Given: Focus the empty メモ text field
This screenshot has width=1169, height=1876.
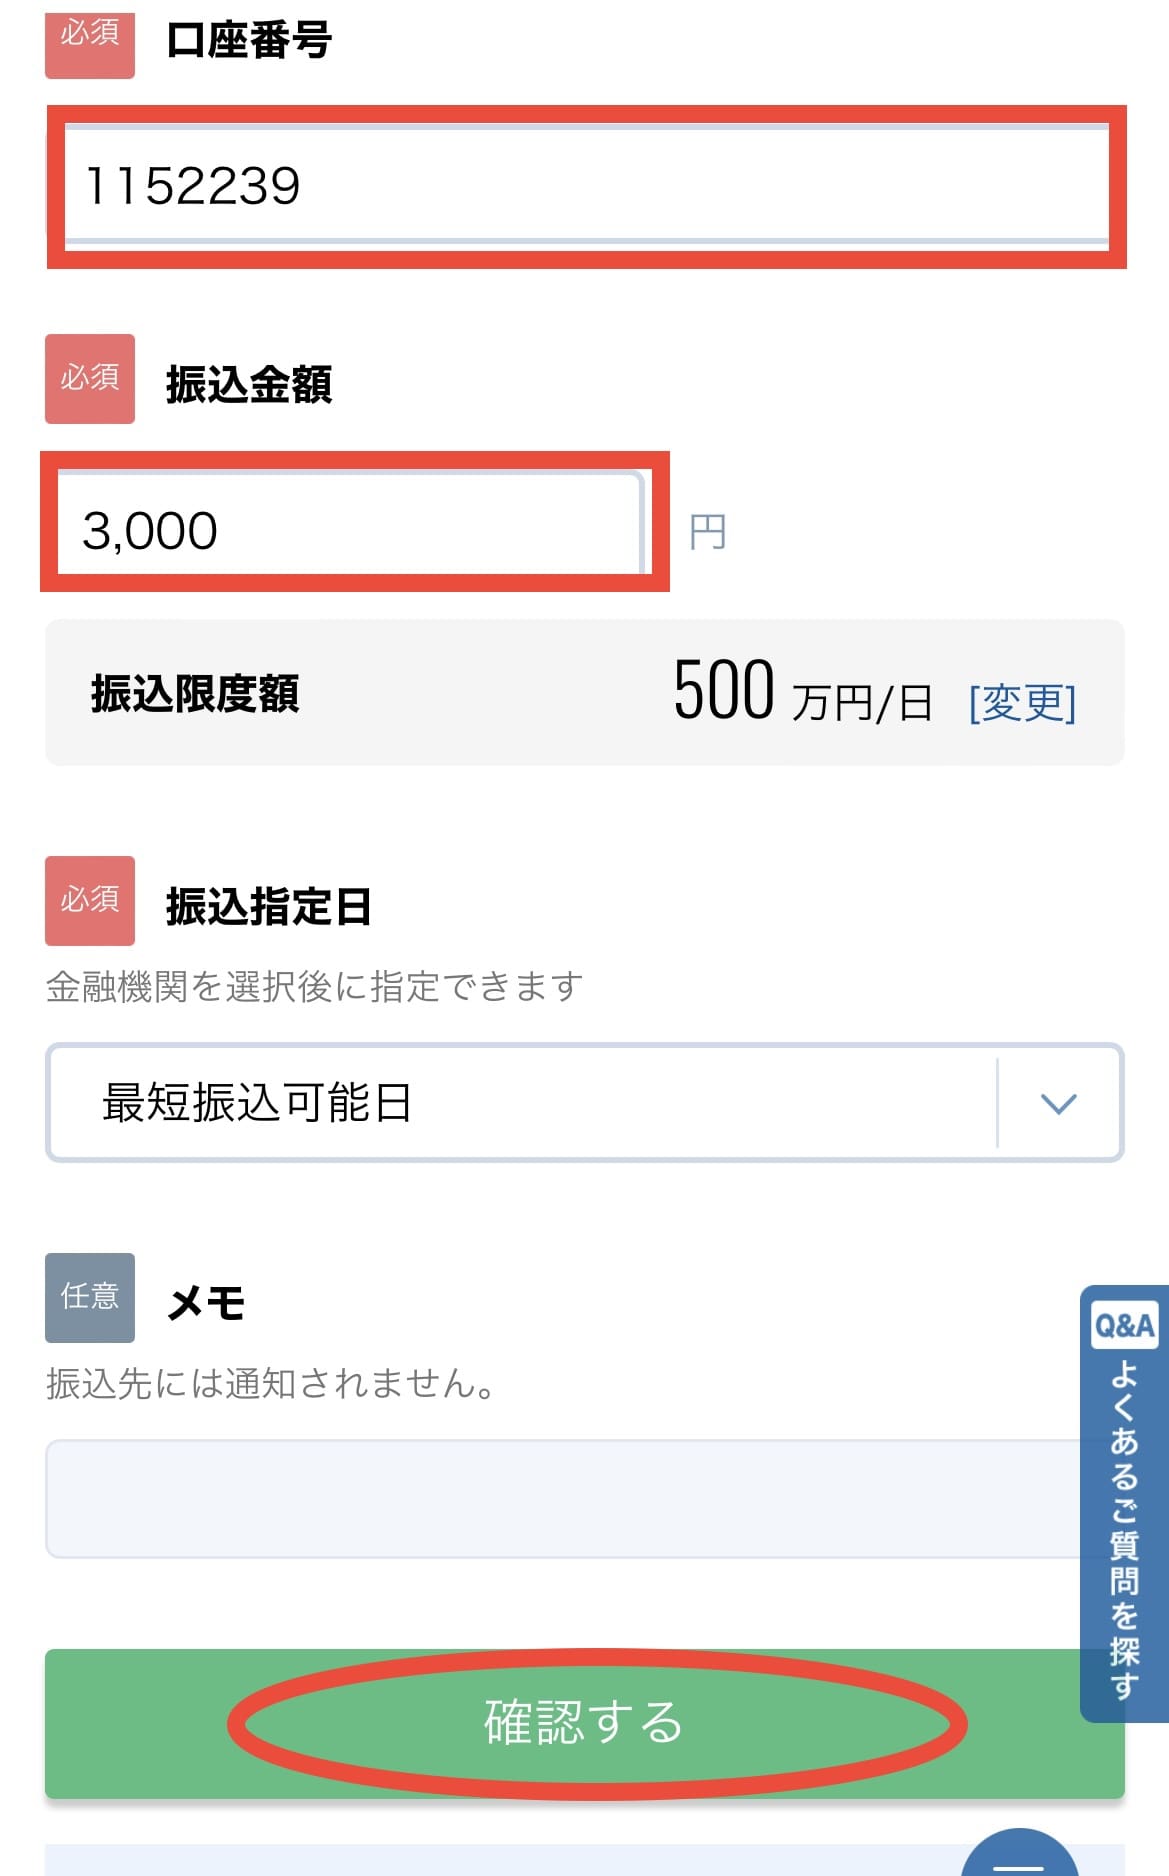Looking at the screenshot, I should coord(585,1499).
